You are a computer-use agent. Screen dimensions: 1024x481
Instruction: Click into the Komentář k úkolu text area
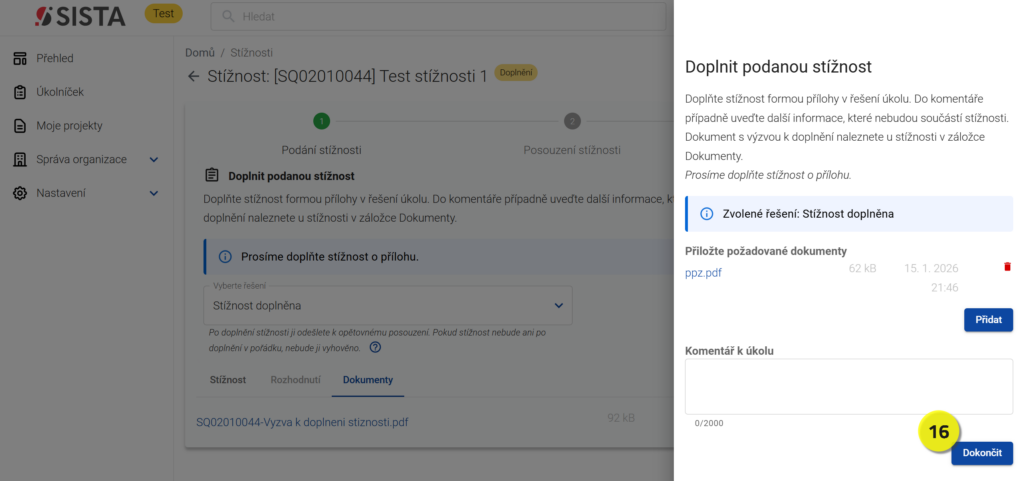848,386
